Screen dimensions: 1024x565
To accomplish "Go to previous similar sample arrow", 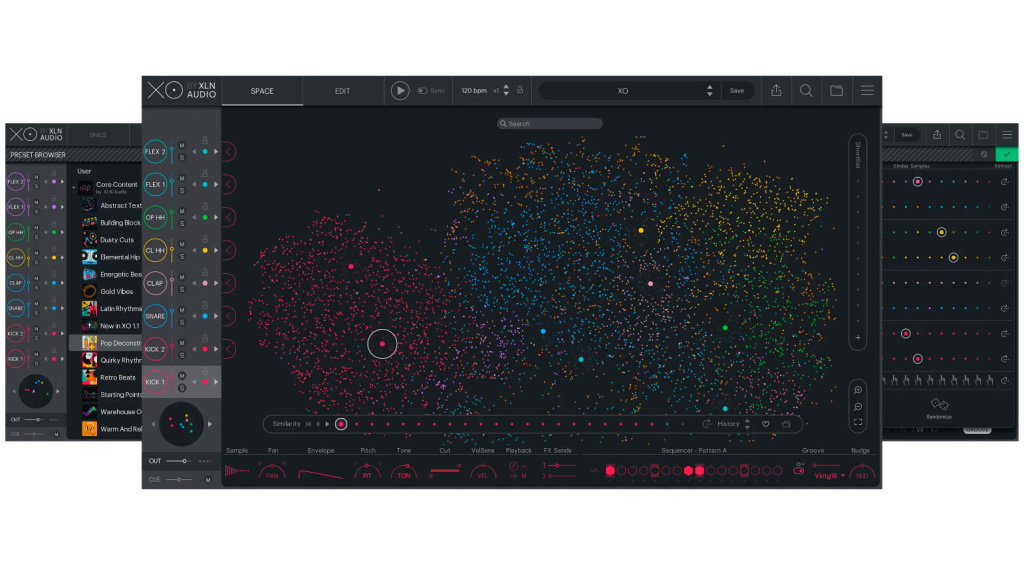I will click(318, 424).
